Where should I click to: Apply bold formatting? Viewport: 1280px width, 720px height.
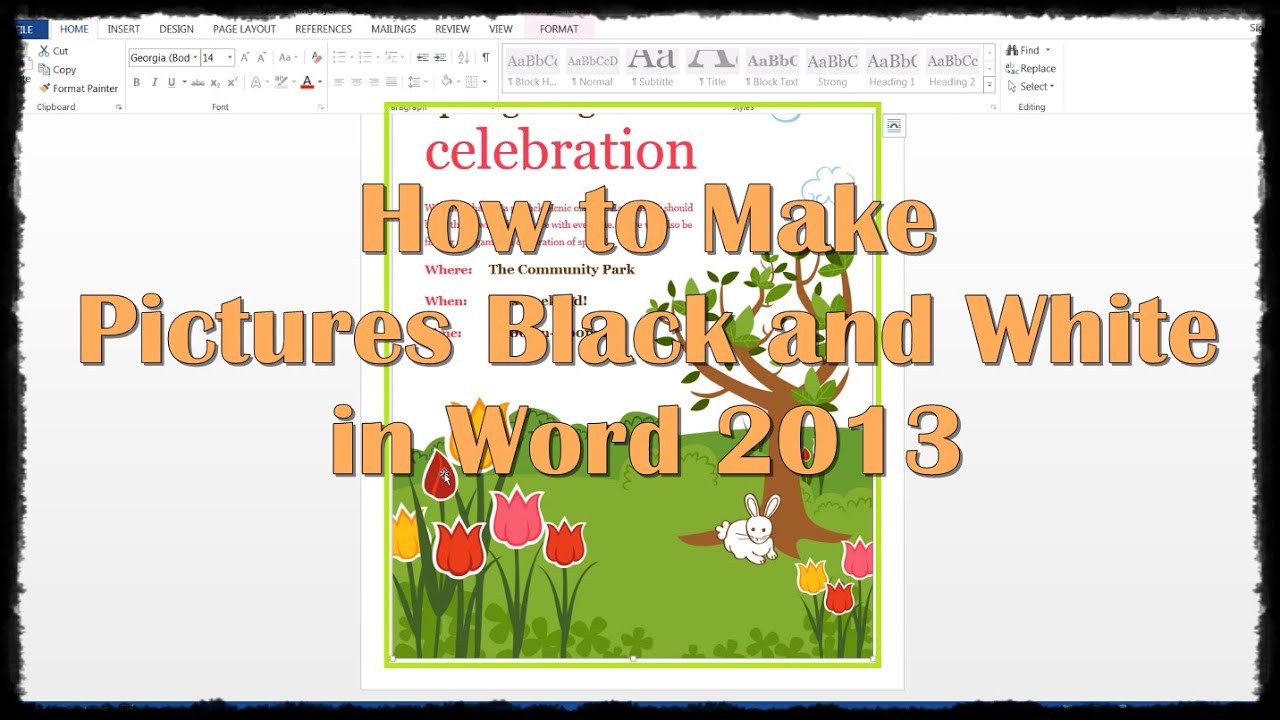(x=136, y=82)
